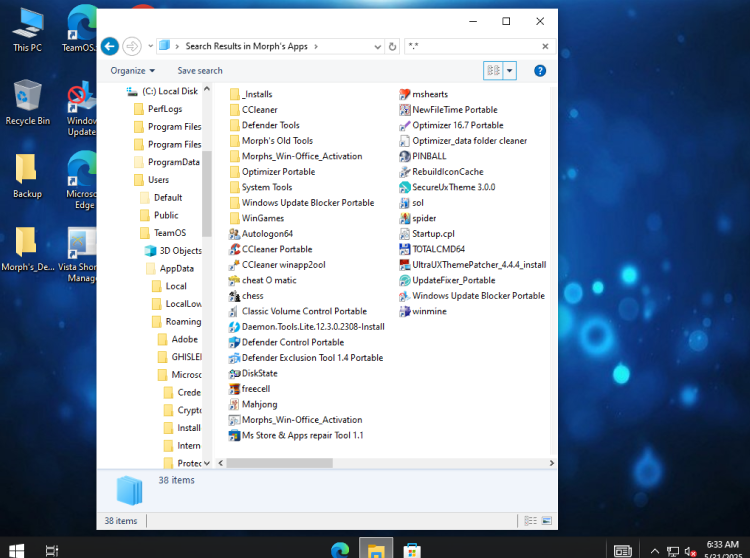Select Users folder in tree
This screenshot has width=750, height=558.
coord(152,180)
